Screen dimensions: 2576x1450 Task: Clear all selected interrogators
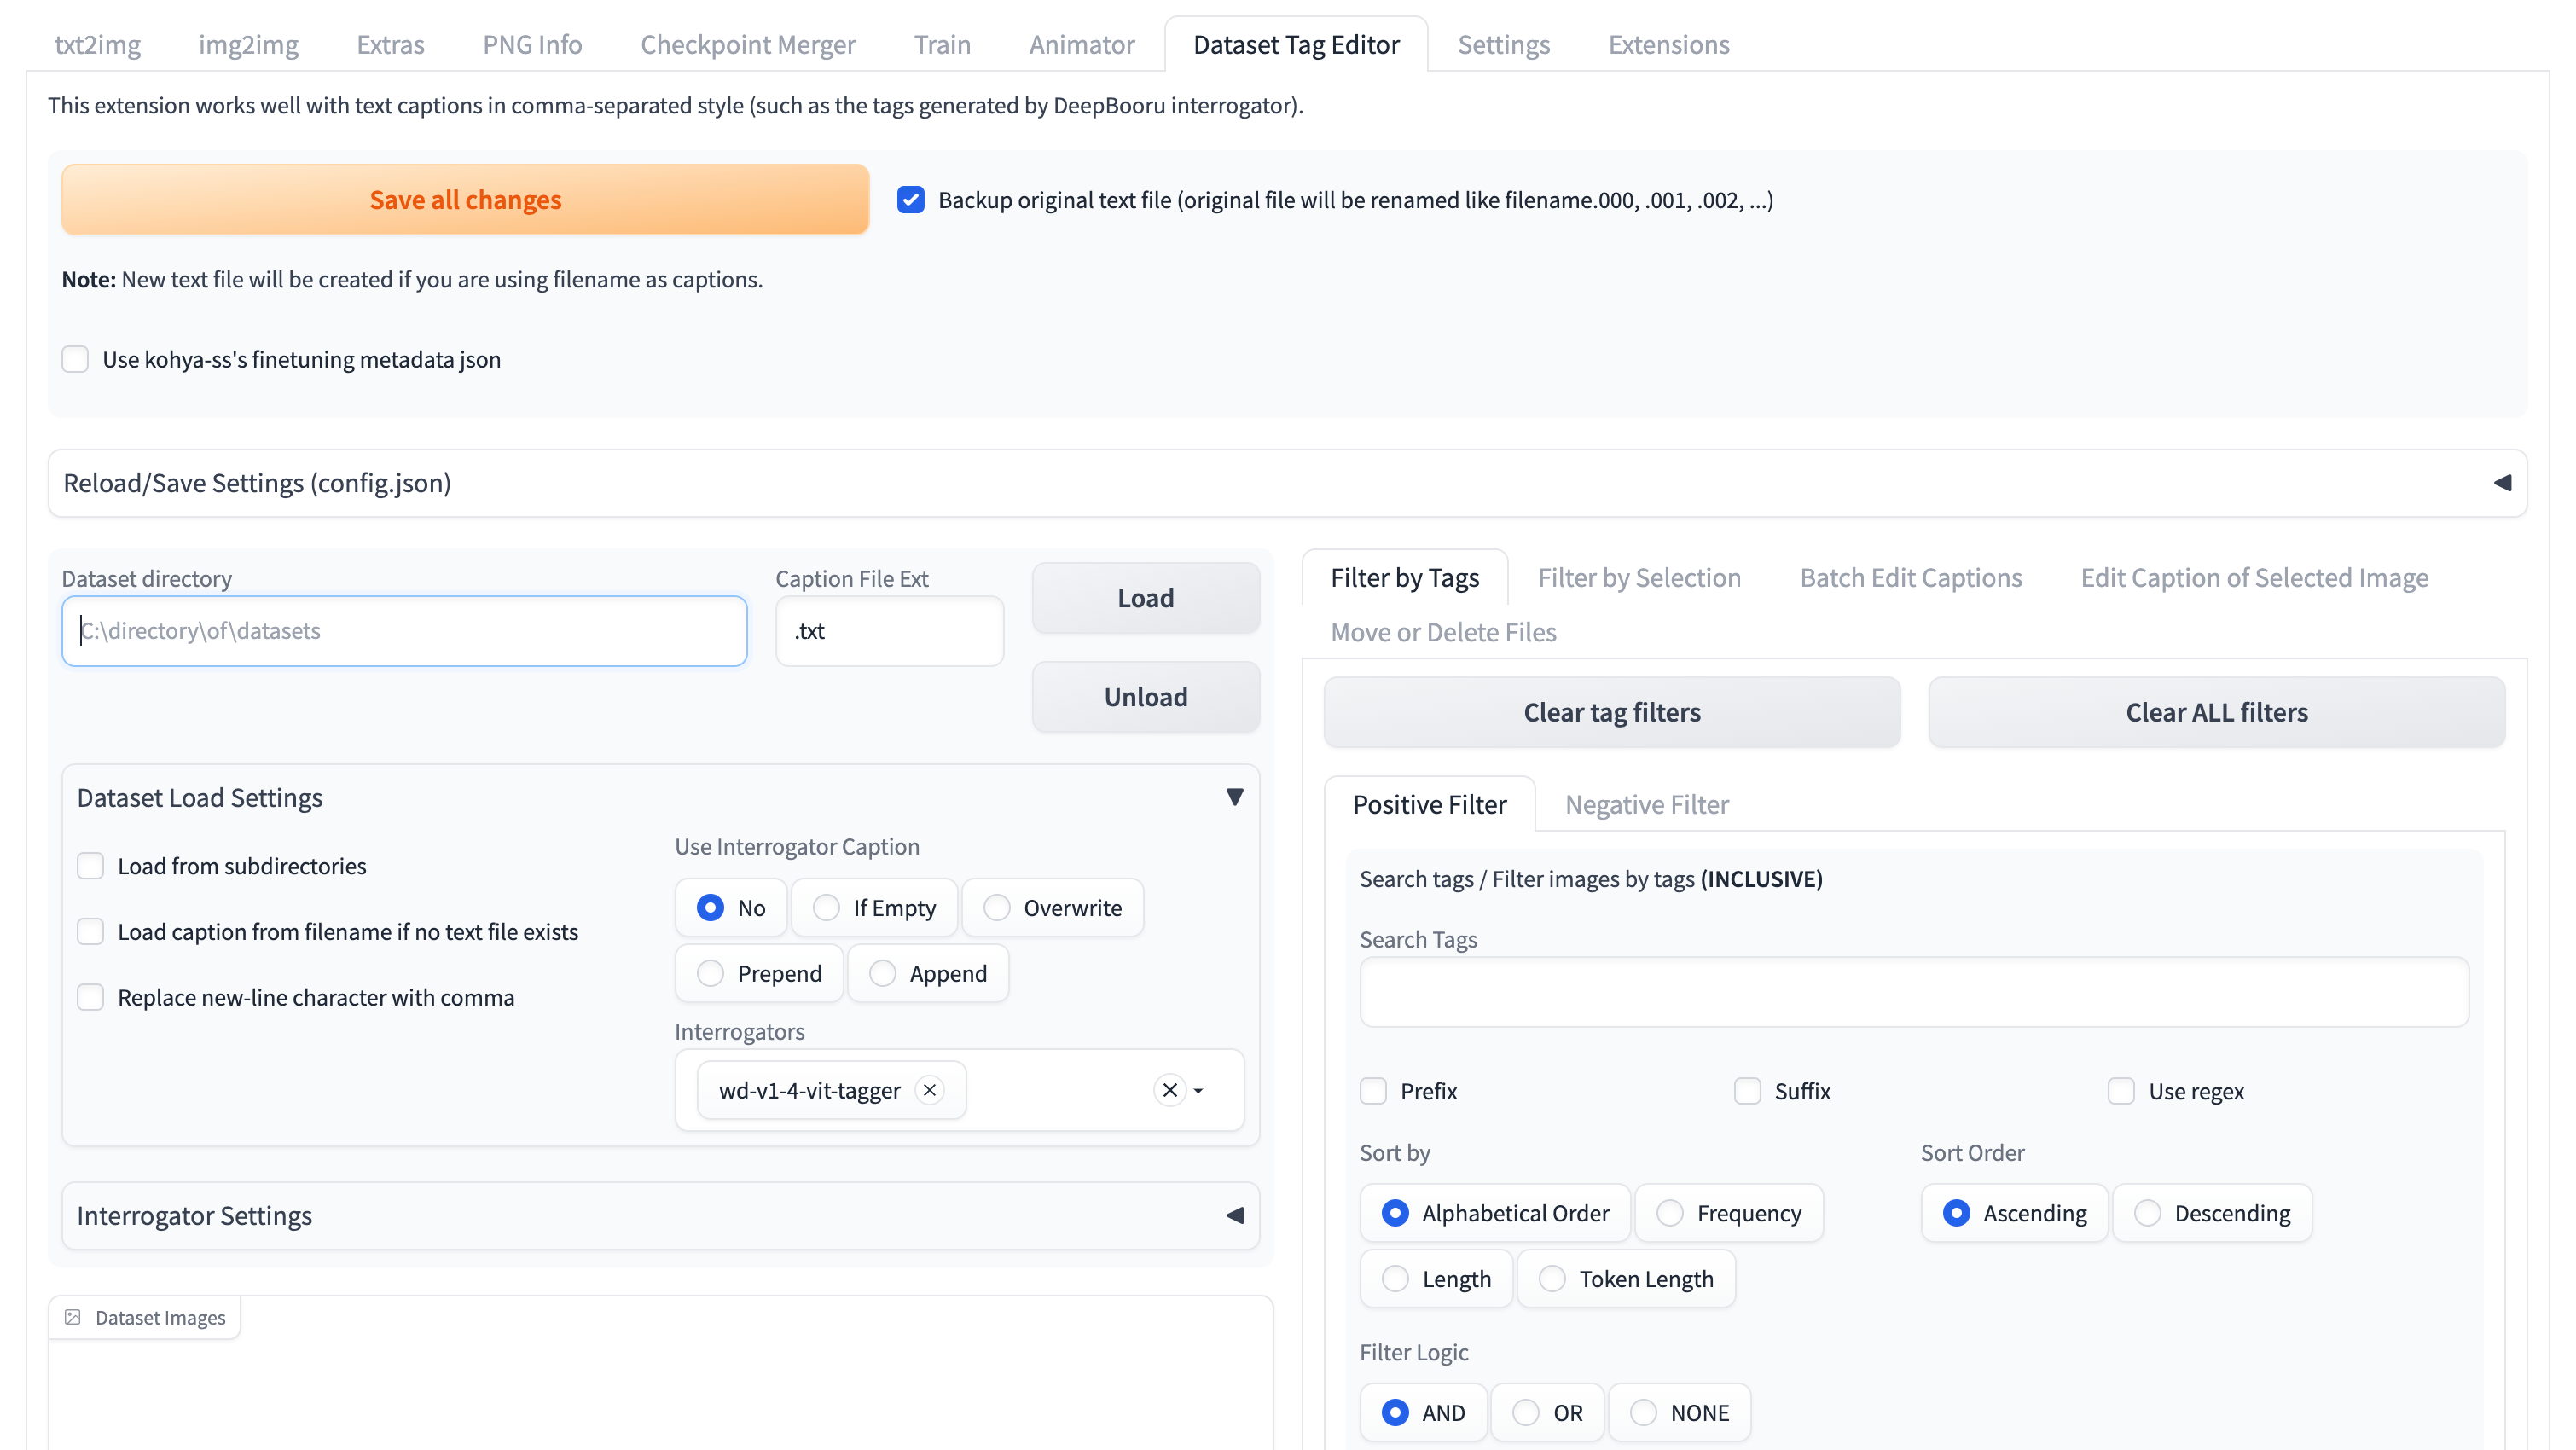[1169, 1090]
